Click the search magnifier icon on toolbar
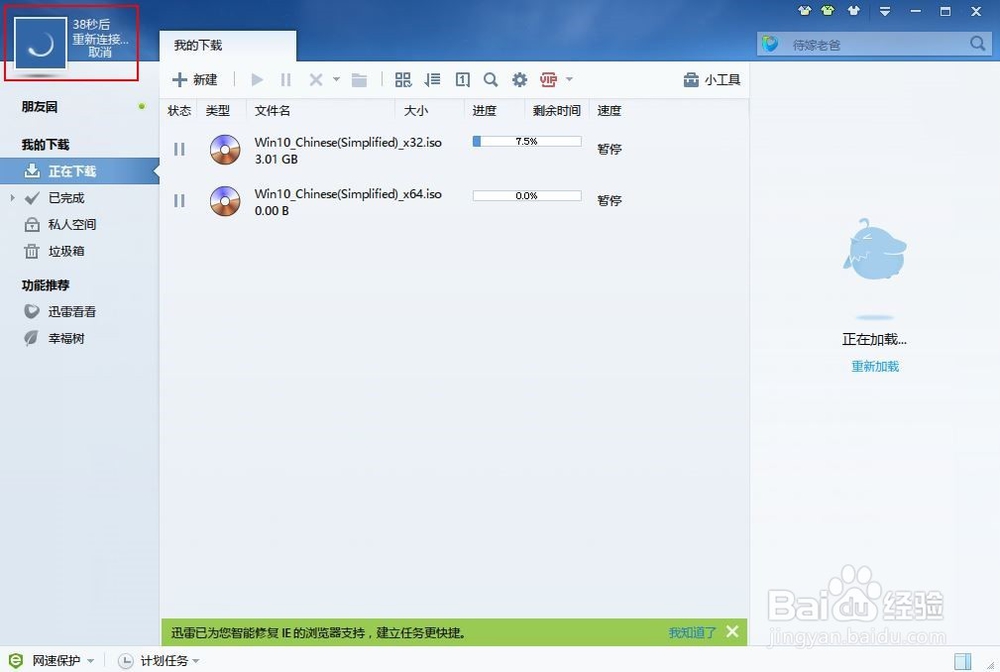 [490, 79]
